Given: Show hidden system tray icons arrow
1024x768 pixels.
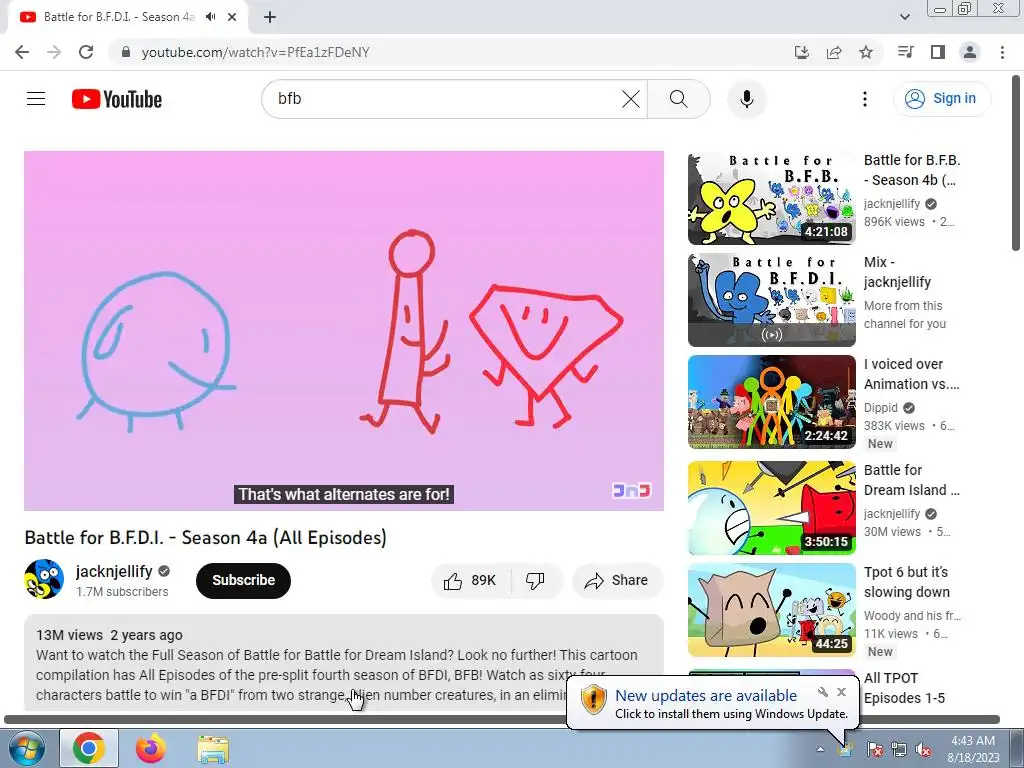Looking at the screenshot, I should click(x=820, y=749).
